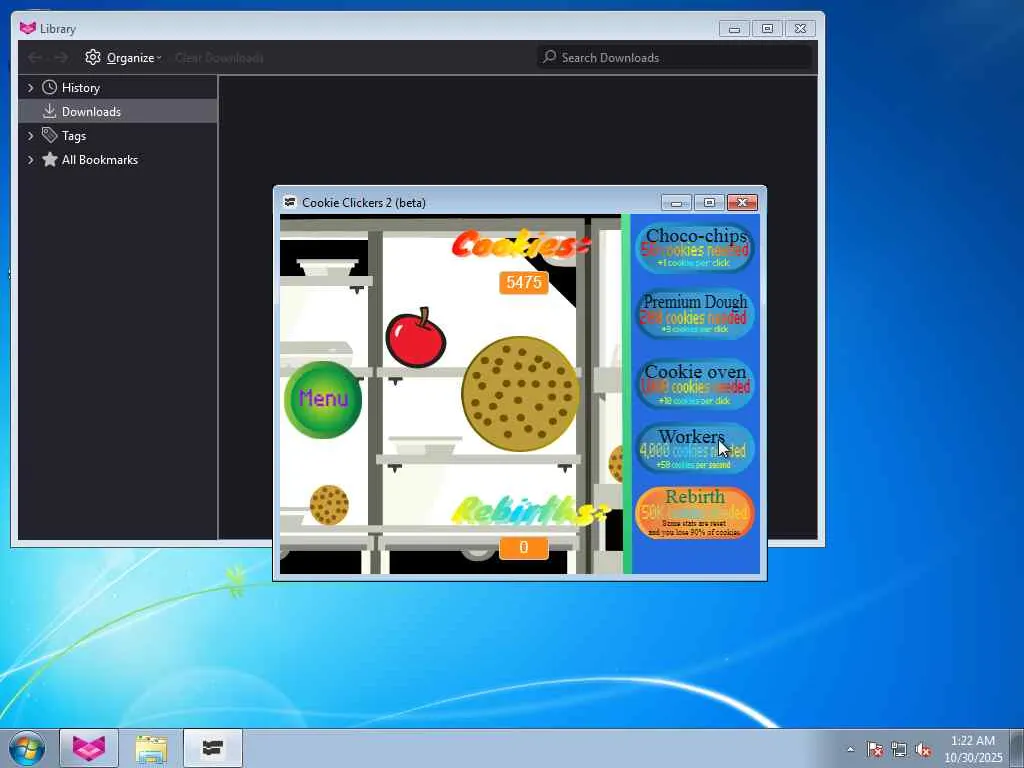Screen dimensions: 1024x768
Task: Expand the Tags tree item
Action: pos(30,136)
